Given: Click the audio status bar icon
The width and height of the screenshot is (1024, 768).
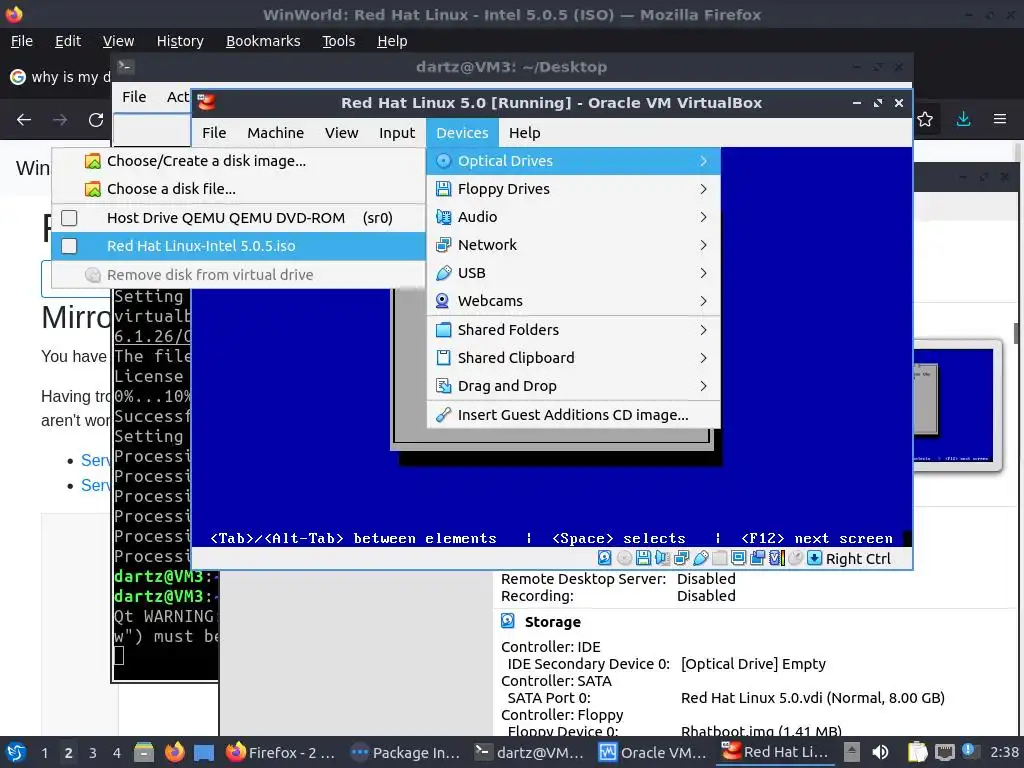Looking at the screenshot, I should [x=662, y=558].
